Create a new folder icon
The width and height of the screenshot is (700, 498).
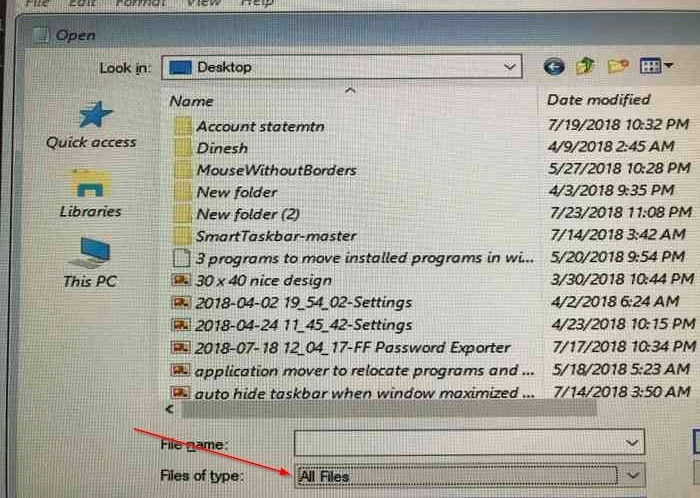(x=618, y=66)
